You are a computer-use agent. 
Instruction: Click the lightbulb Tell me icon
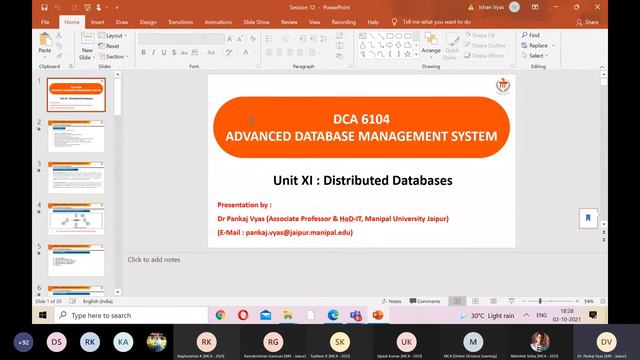pyautogui.click(x=394, y=22)
